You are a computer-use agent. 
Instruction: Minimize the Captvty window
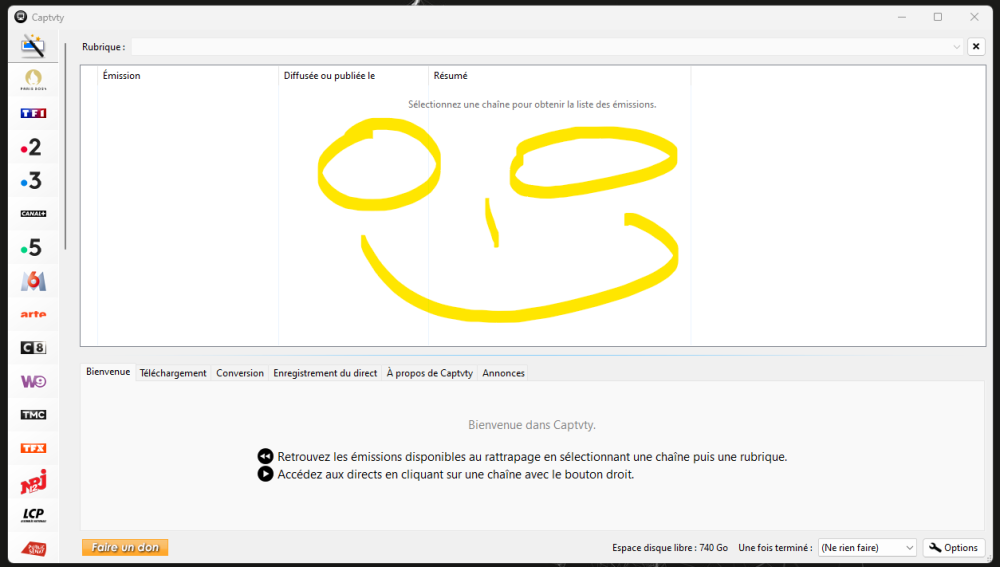(x=902, y=17)
